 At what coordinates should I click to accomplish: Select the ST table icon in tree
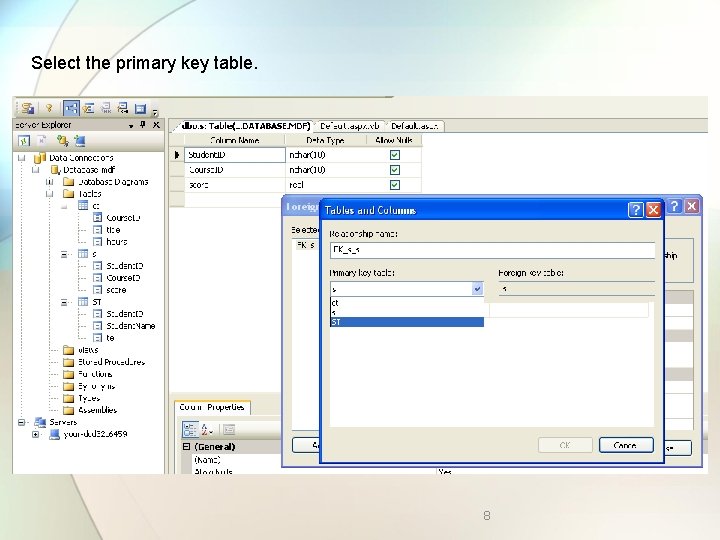pyautogui.click(x=83, y=302)
